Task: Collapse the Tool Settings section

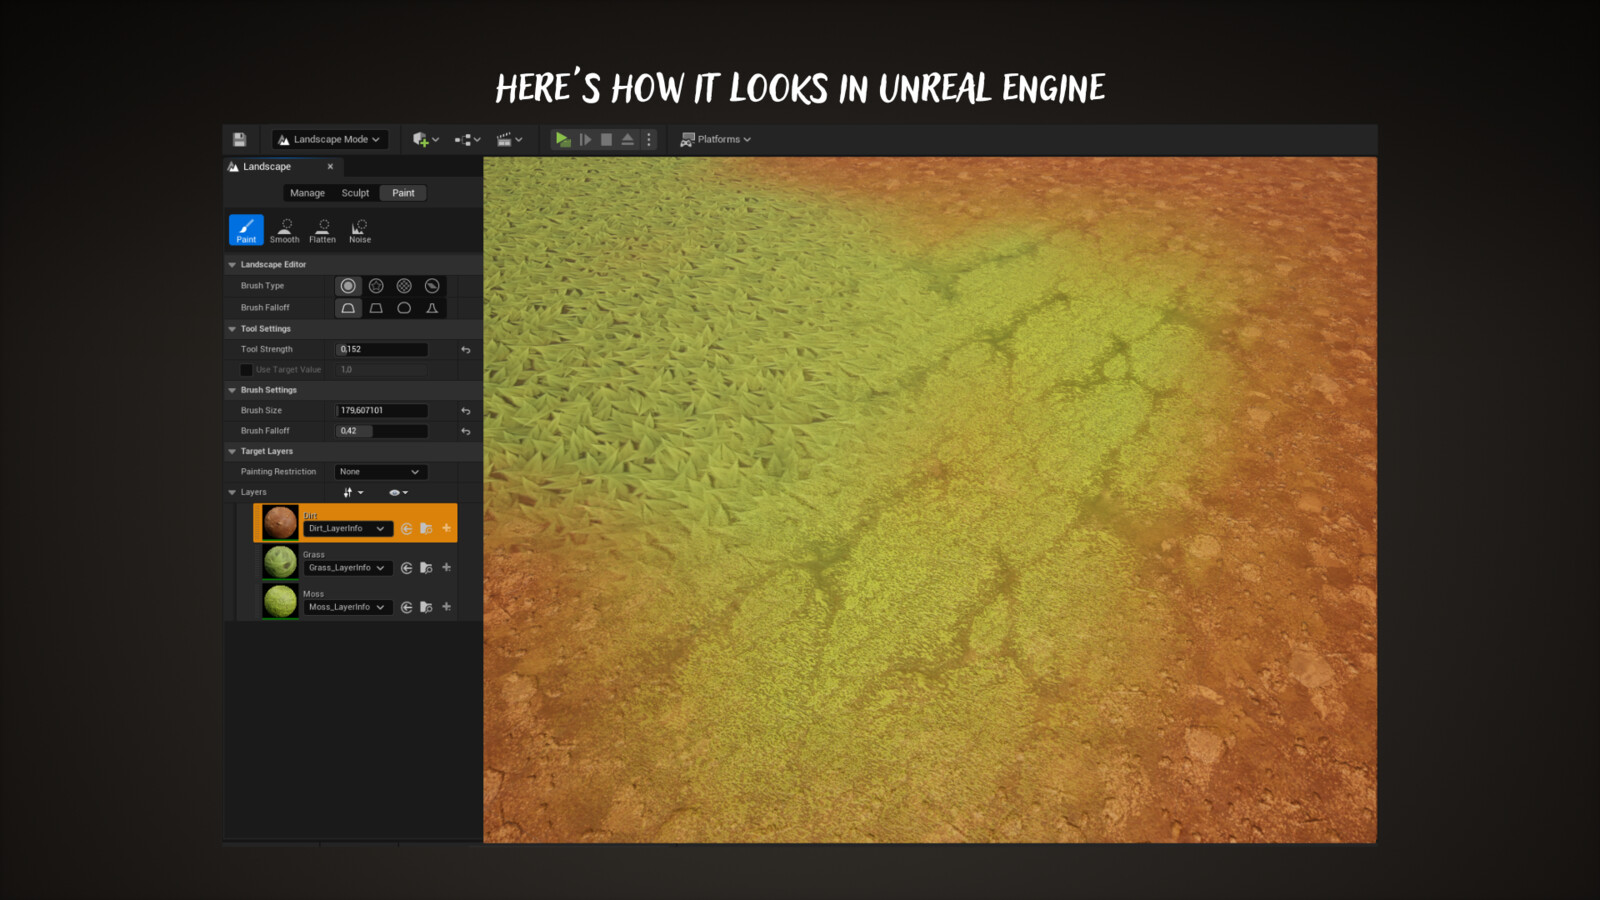Action: click(232, 329)
